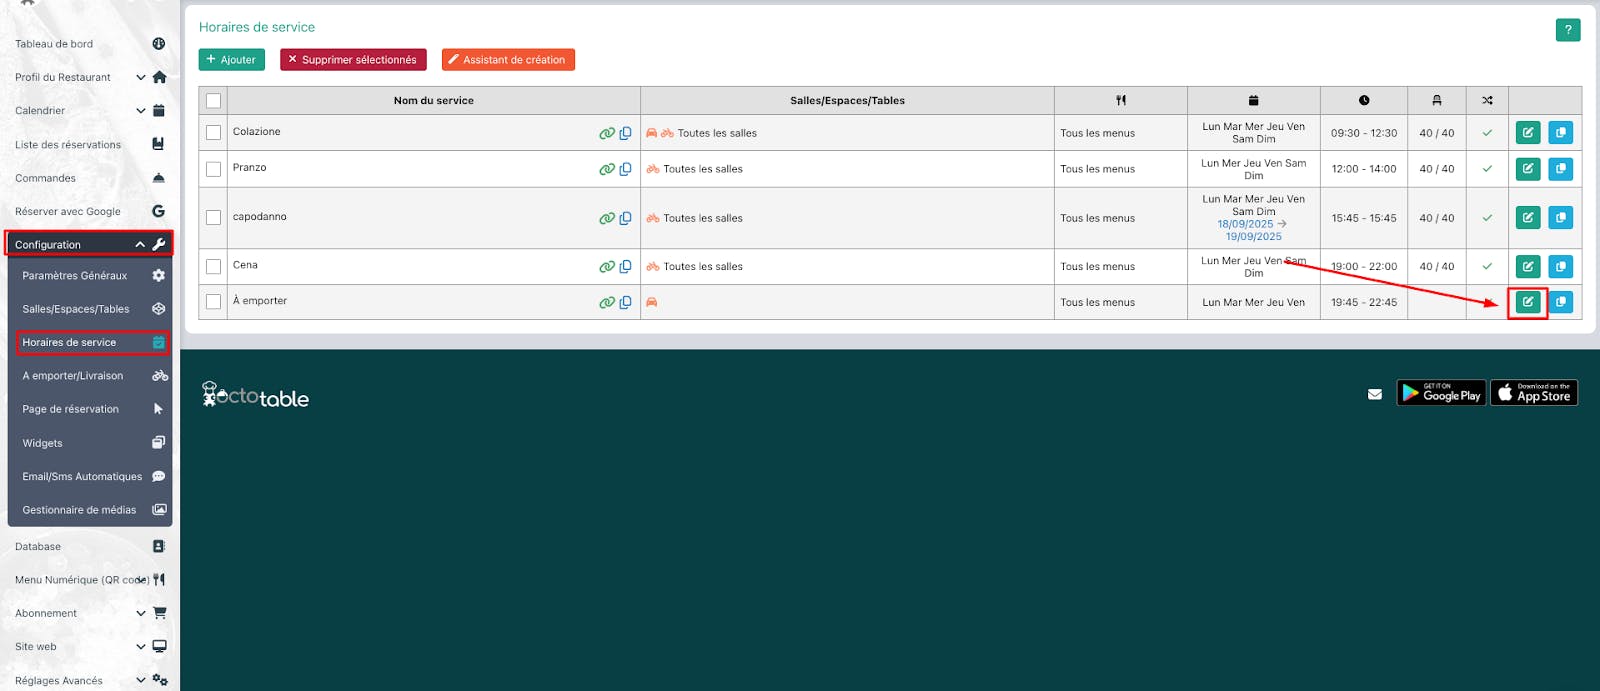
Task: Copy link icon in capodanno row
Action: click(625, 218)
